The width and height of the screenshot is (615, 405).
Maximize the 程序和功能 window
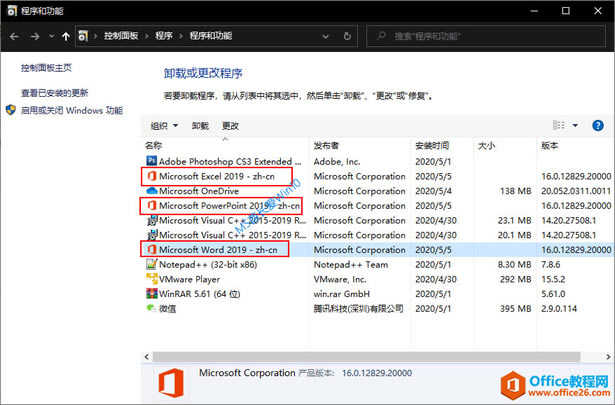click(566, 11)
